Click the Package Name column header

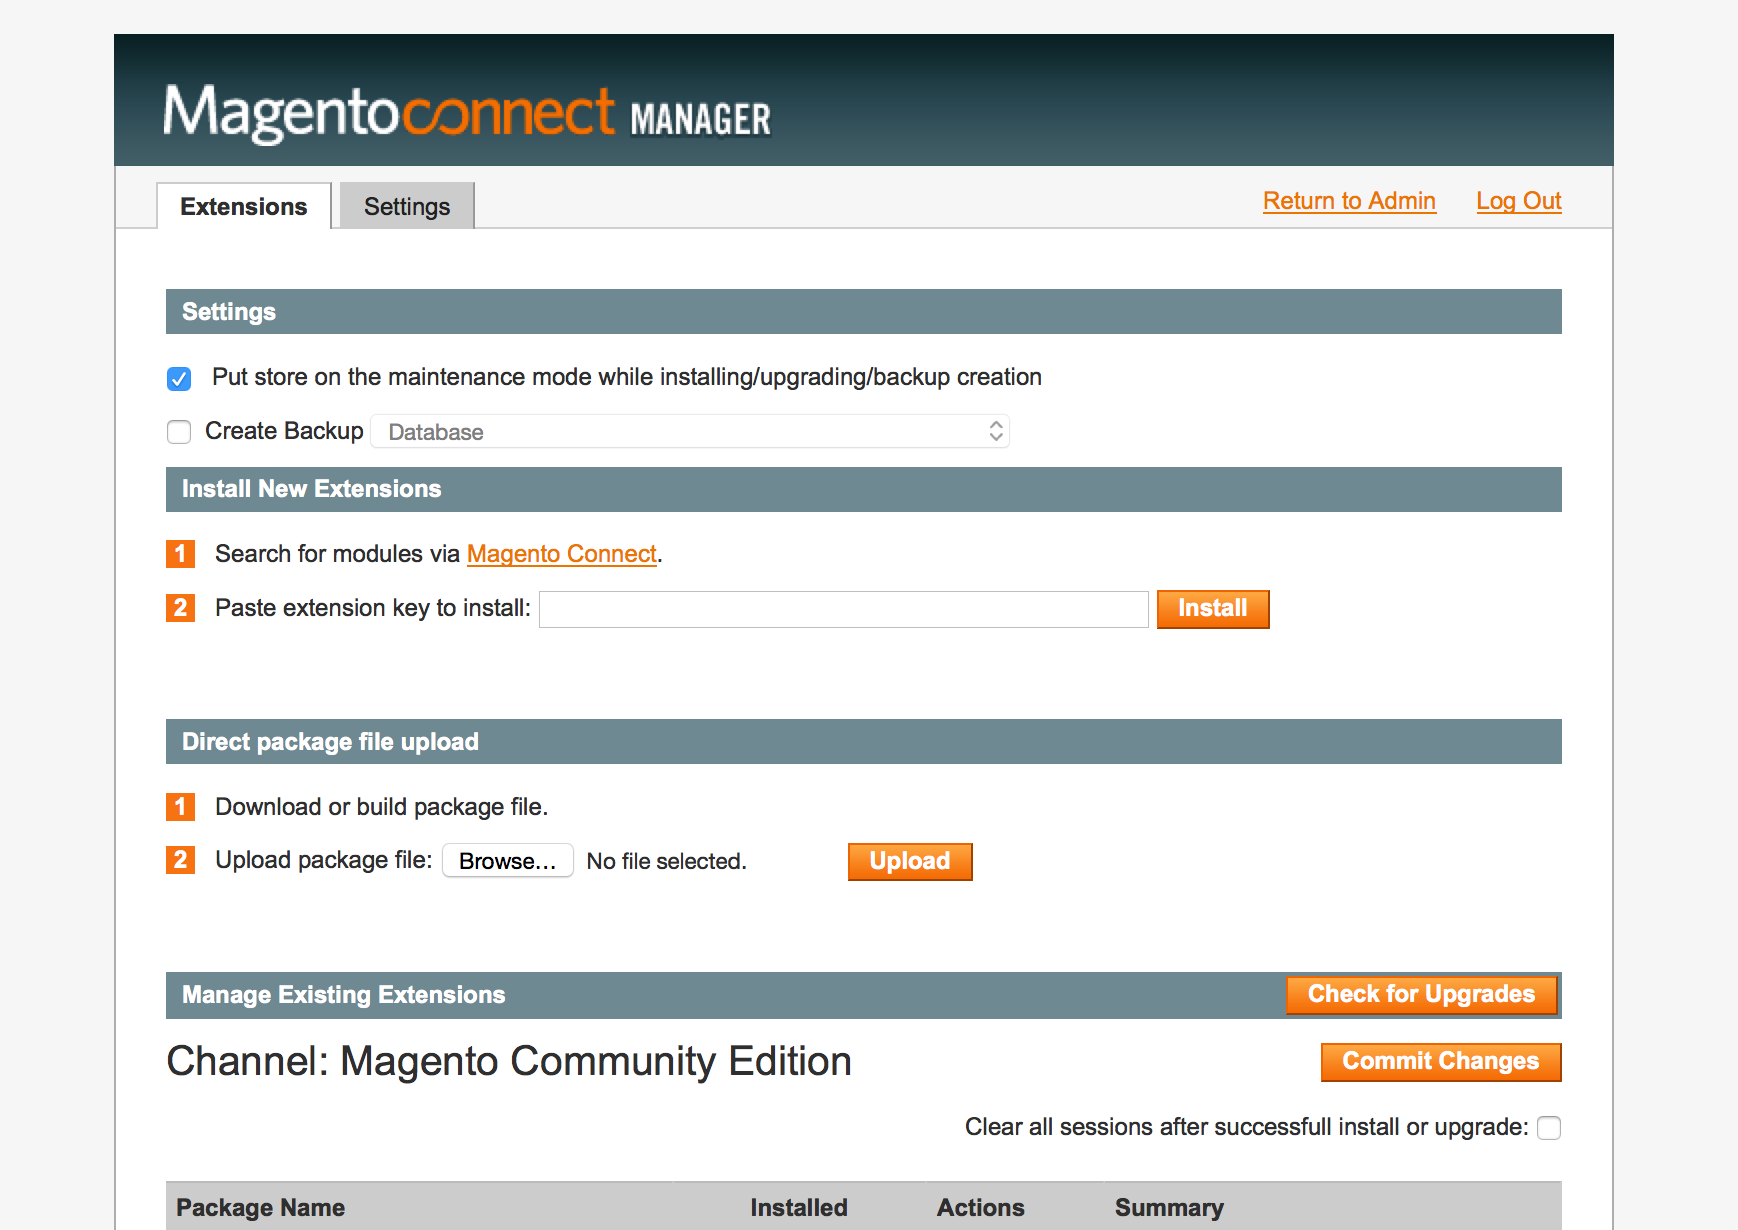[261, 1208]
